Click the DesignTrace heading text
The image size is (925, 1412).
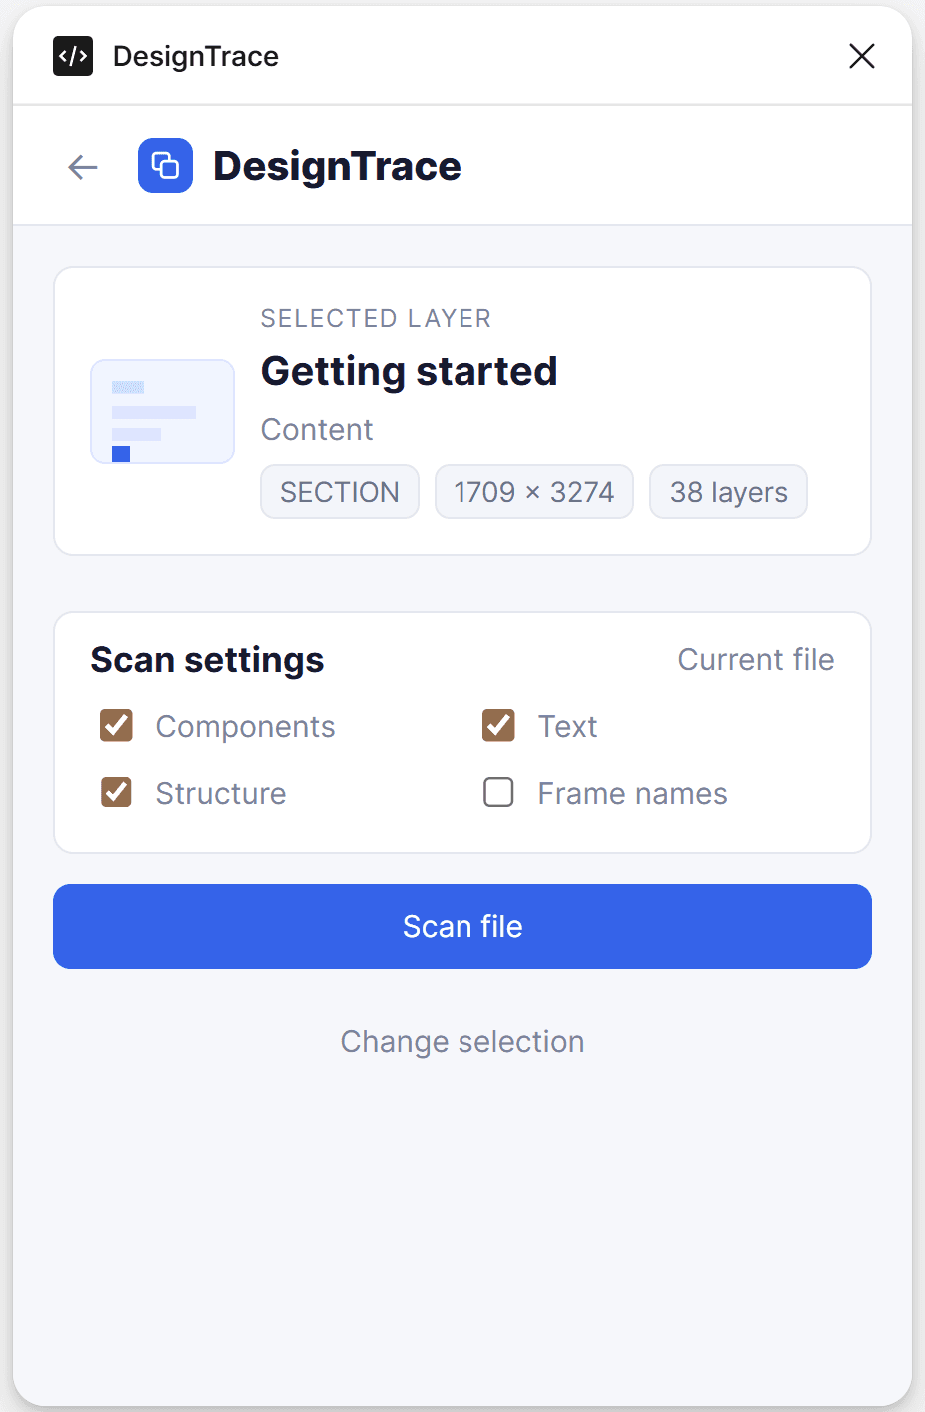pos(337,166)
